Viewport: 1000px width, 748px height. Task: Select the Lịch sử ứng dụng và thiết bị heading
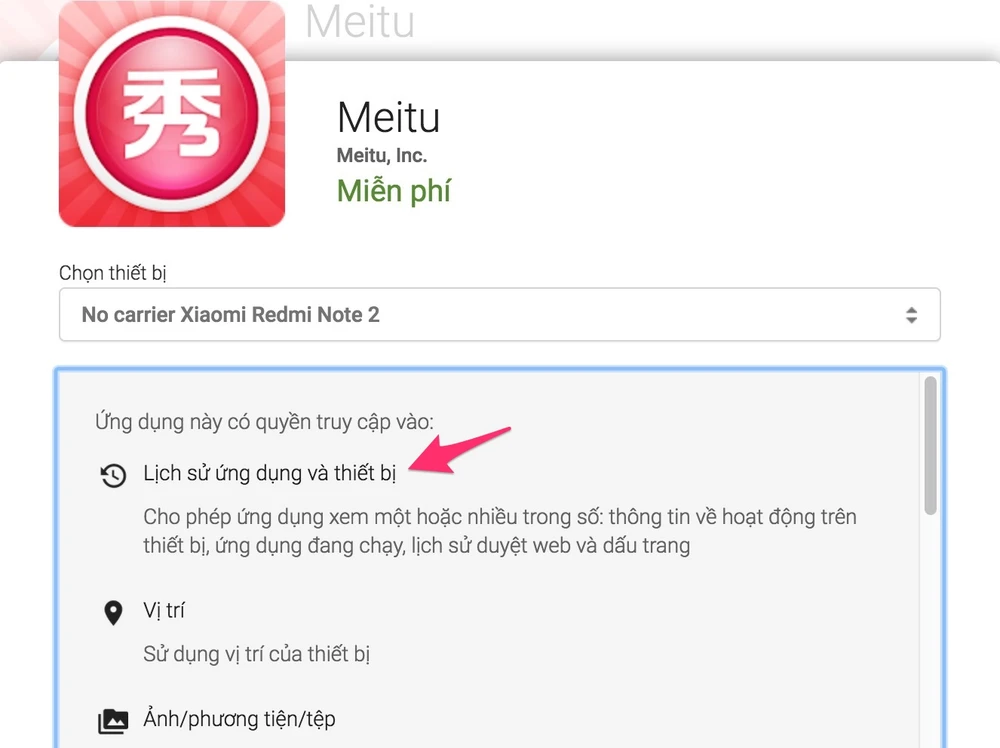269,473
